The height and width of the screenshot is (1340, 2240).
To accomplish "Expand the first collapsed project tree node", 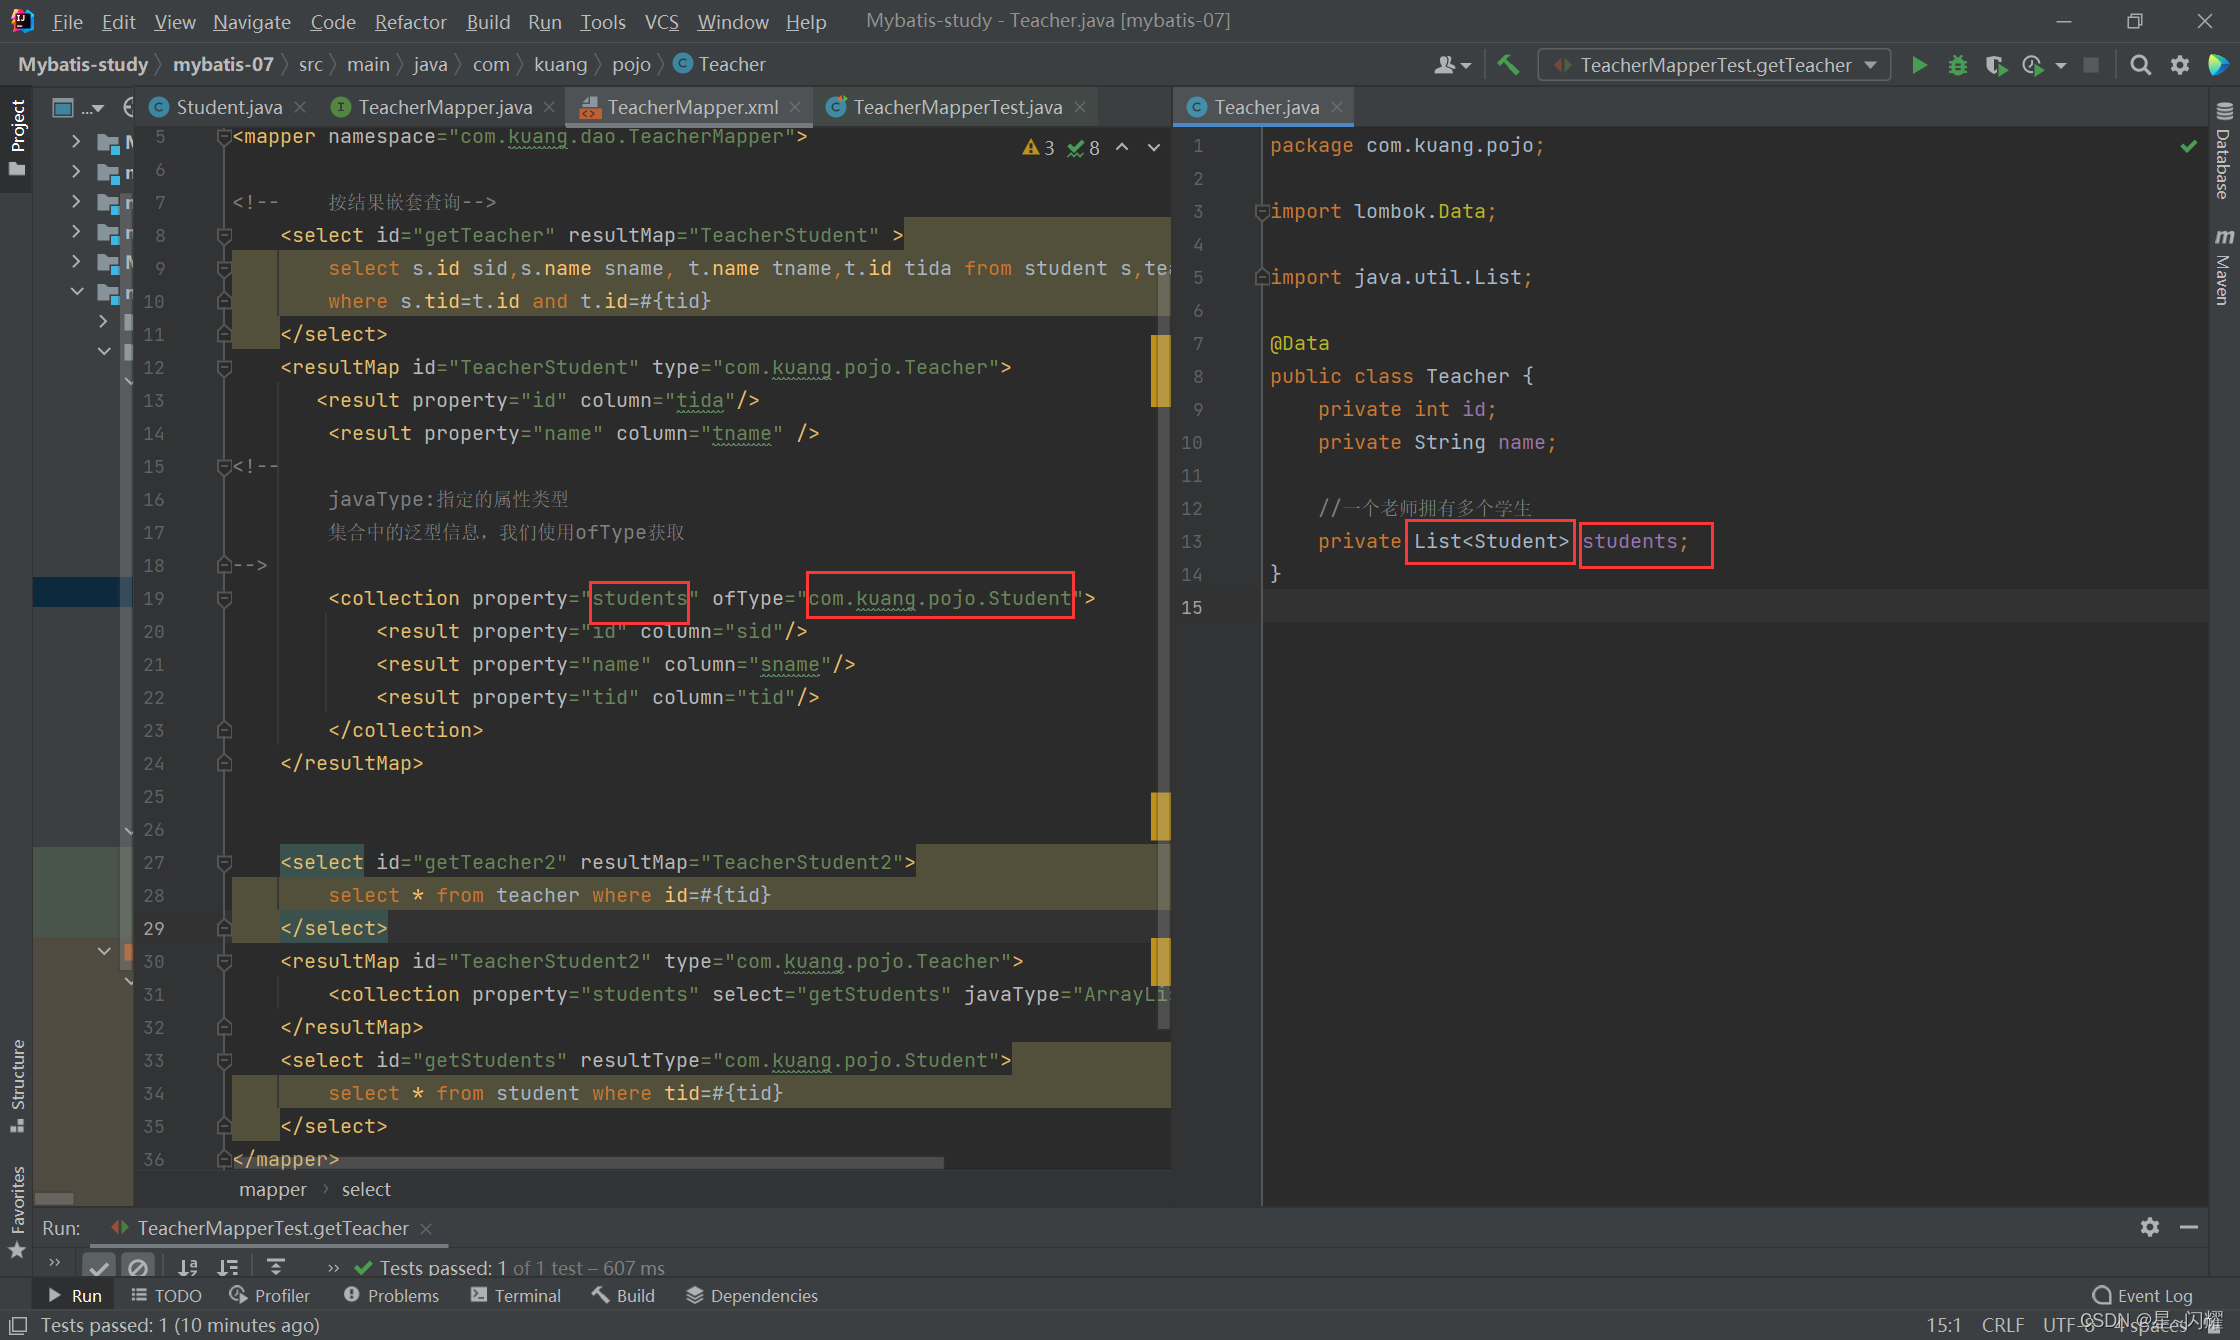I will [76, 141].
